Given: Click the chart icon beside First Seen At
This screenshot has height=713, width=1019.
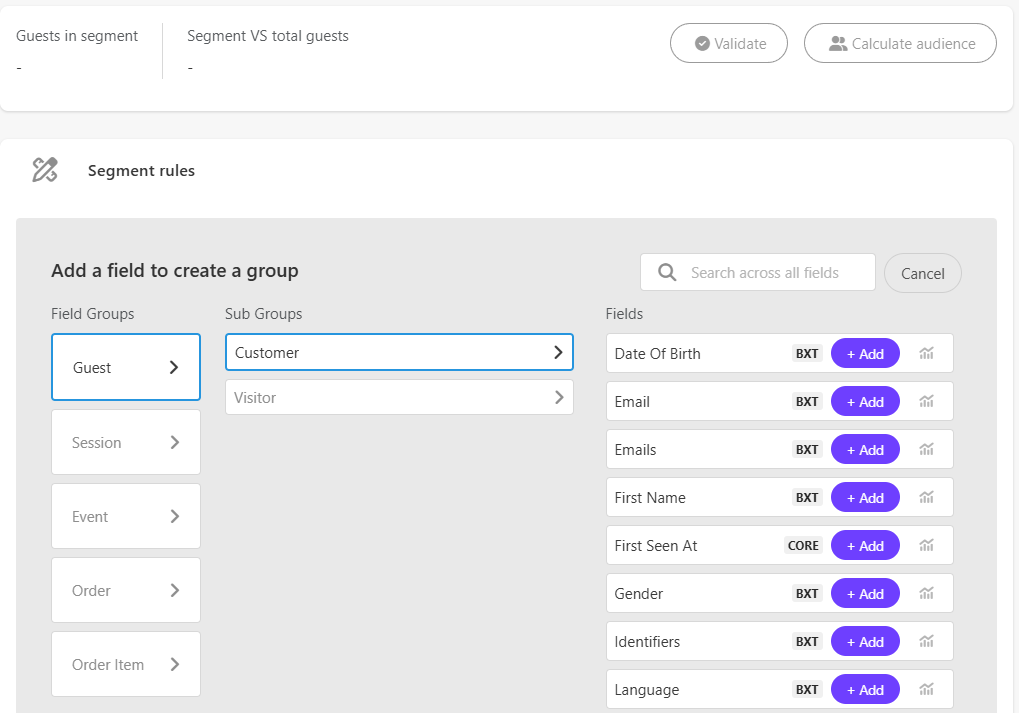Looking at the screenshot, I should click(926, 545).
